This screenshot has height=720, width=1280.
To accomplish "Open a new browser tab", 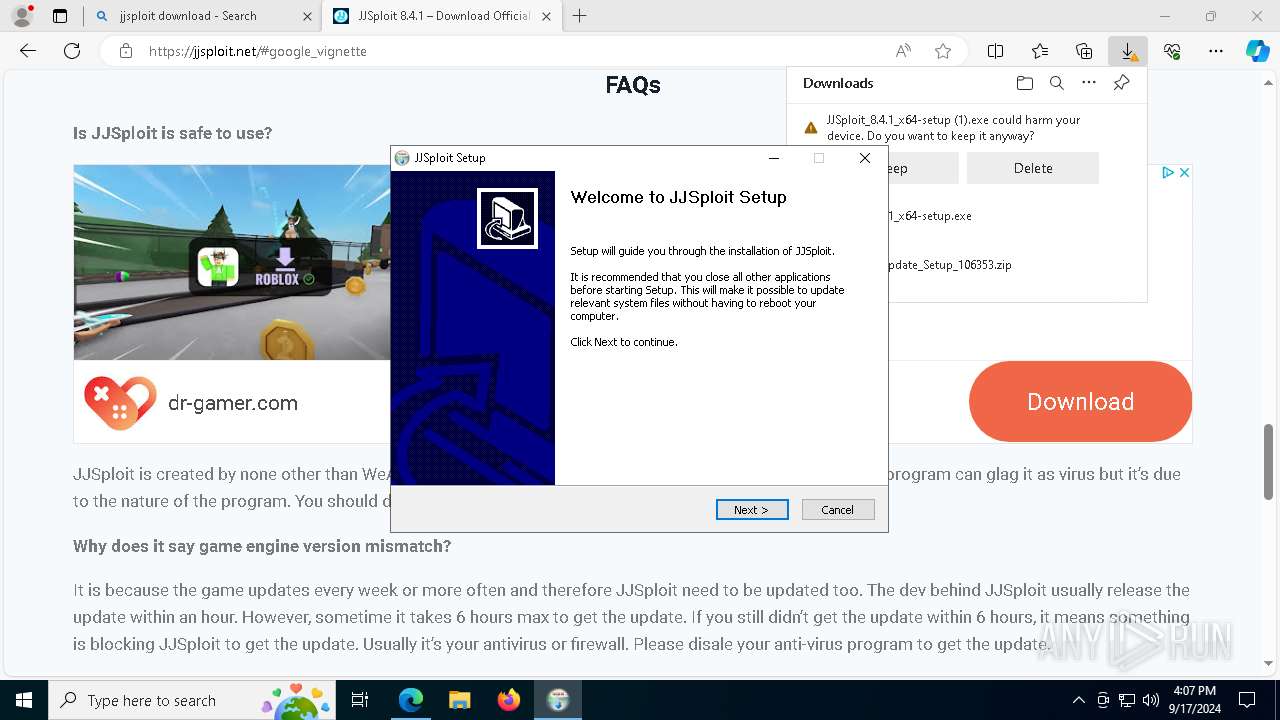I will (579, 16).
